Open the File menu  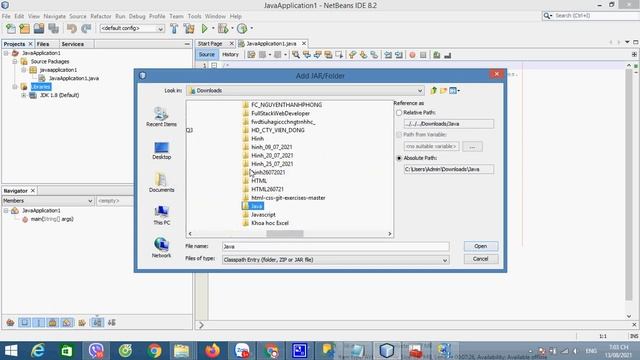click(x=6, y=16)
